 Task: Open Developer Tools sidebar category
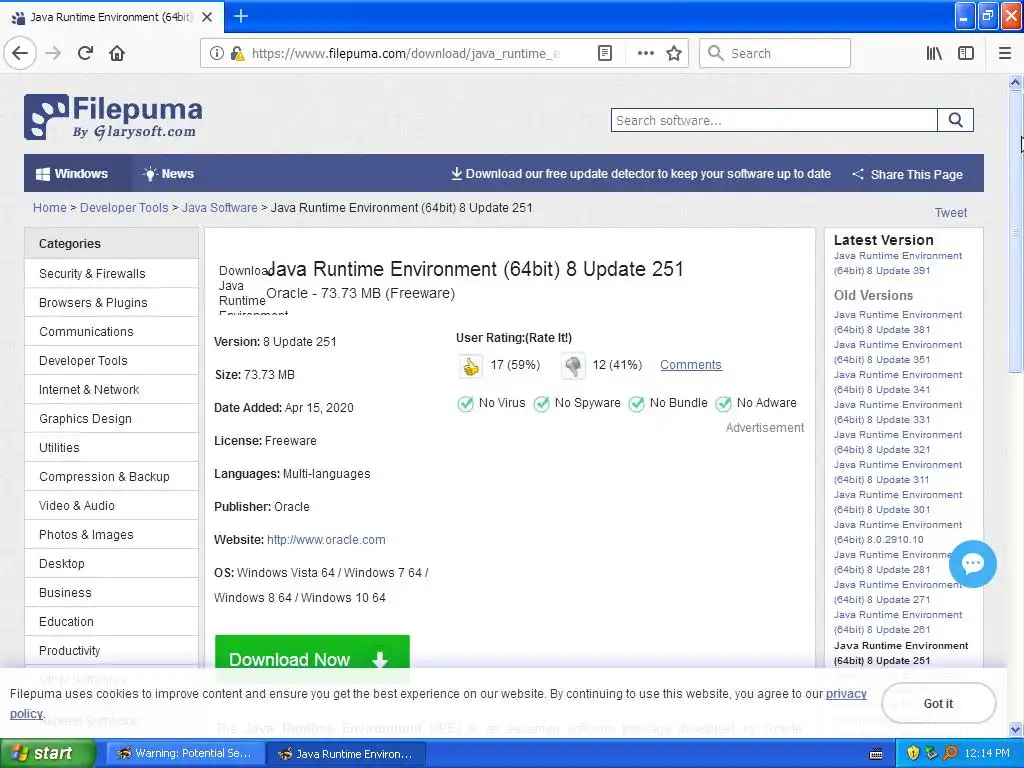pyautogui.click(x=111, y=360)
